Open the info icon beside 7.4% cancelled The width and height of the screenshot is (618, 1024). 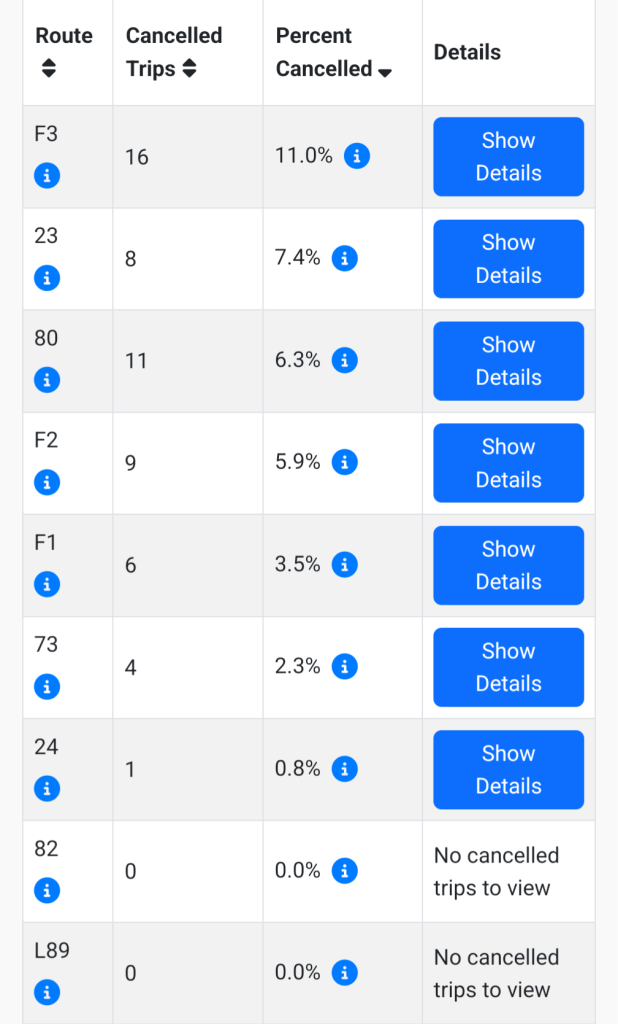pyautogui.click(x=344, y=259)
